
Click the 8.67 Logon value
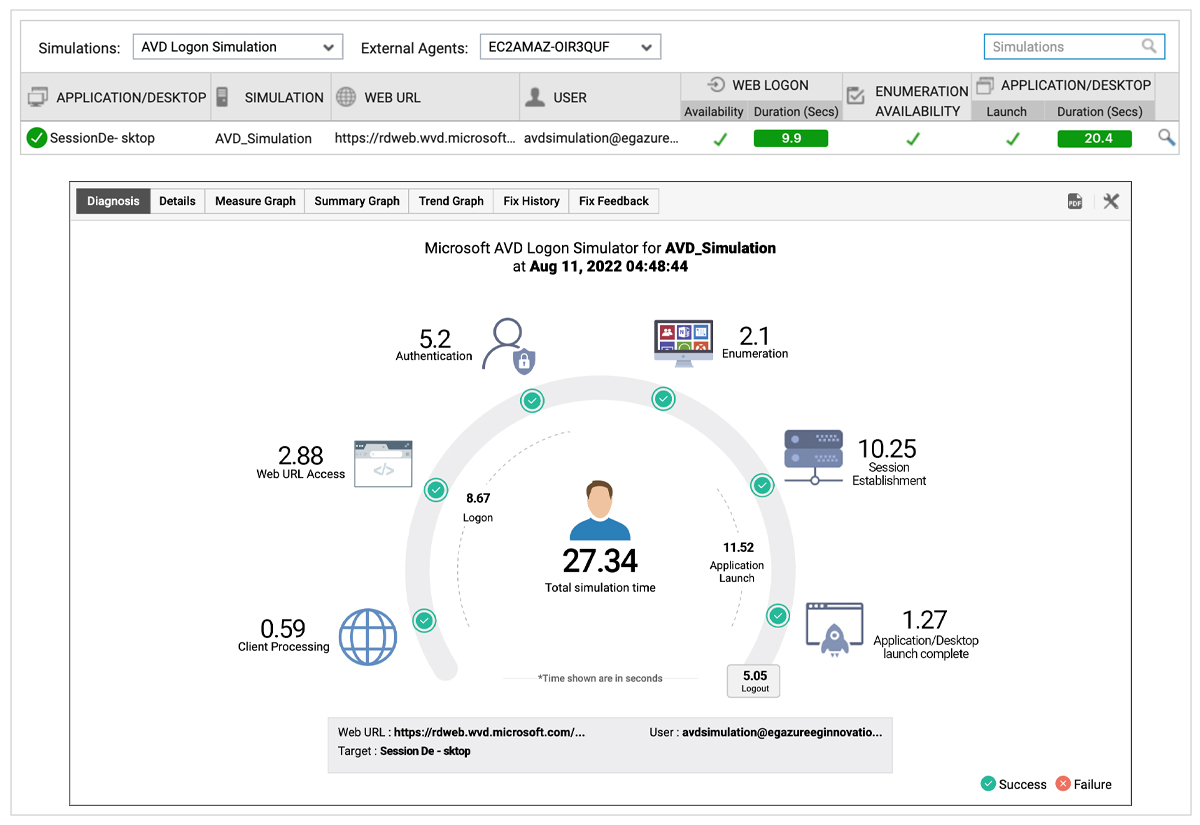pyautogui.click(x=478, y=497)
